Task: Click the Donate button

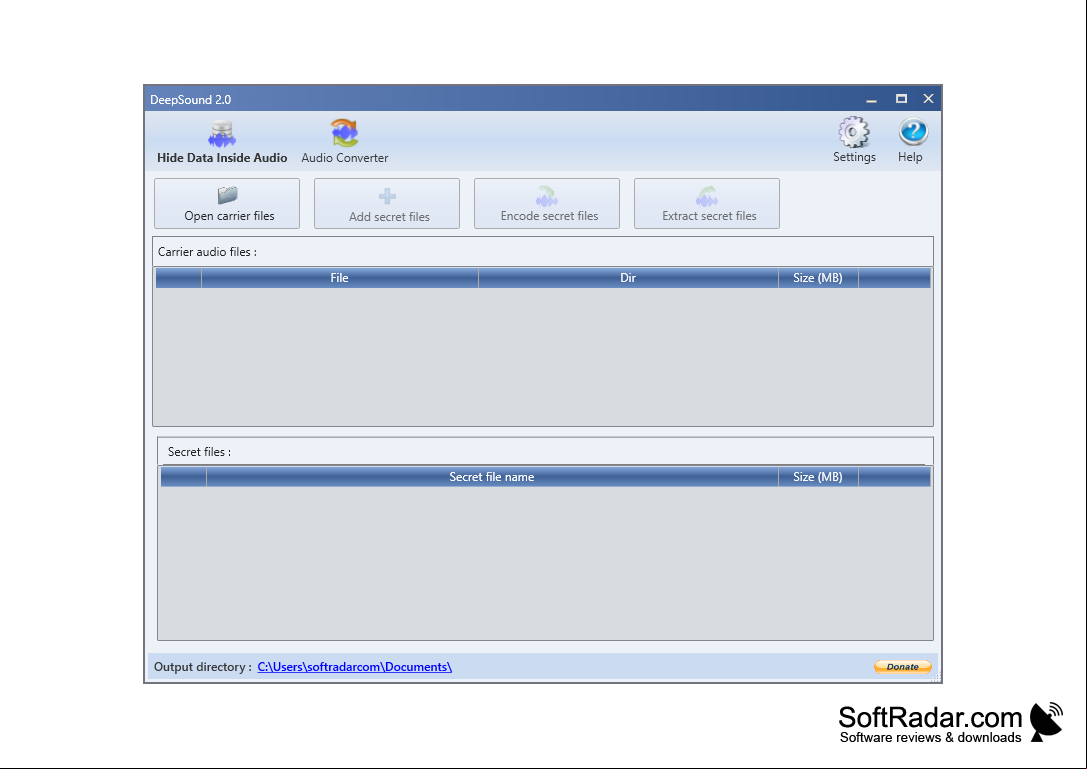Action: (x=903, y=666)
